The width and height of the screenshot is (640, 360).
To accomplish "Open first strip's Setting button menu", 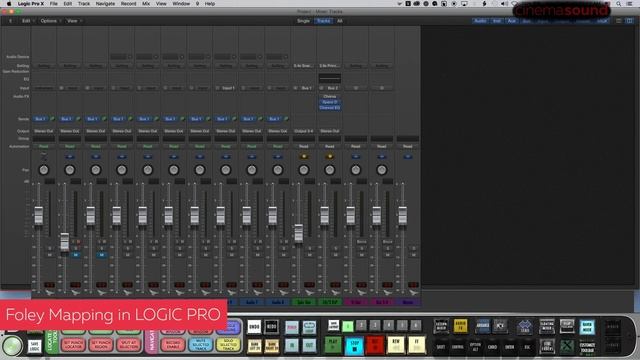I will tap(44, 66).
